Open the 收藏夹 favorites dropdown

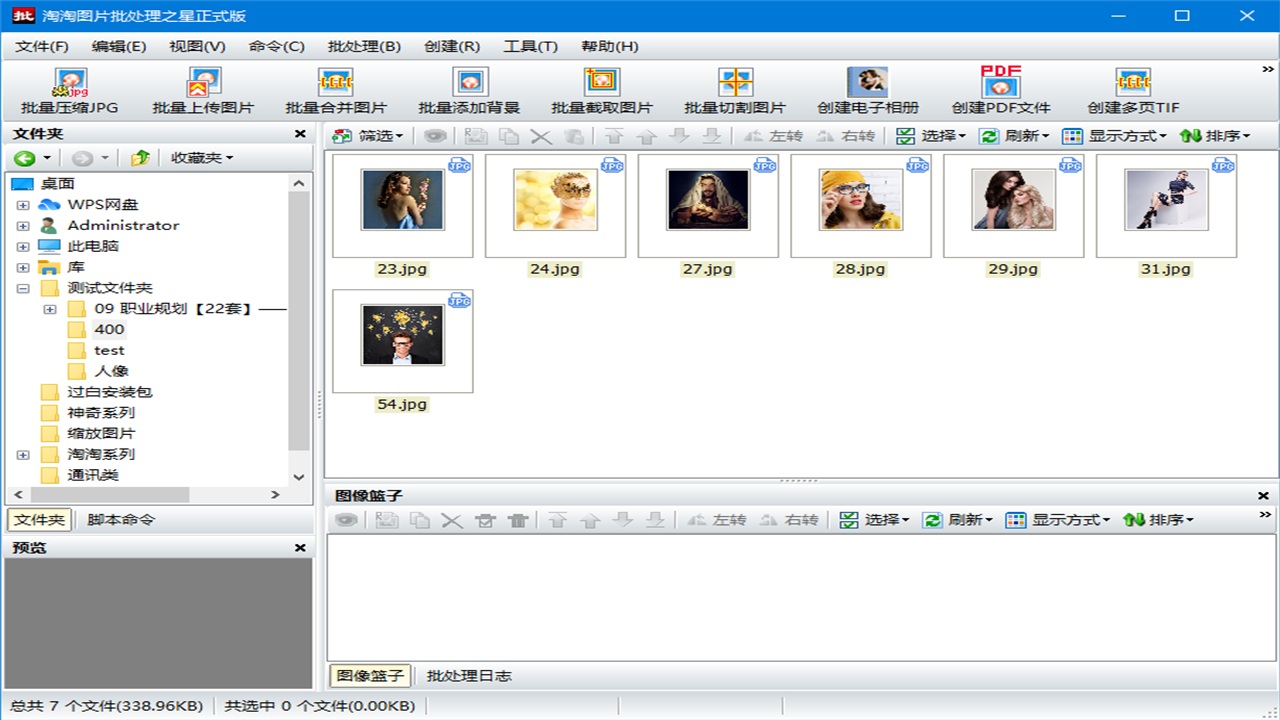click(202, 158)
